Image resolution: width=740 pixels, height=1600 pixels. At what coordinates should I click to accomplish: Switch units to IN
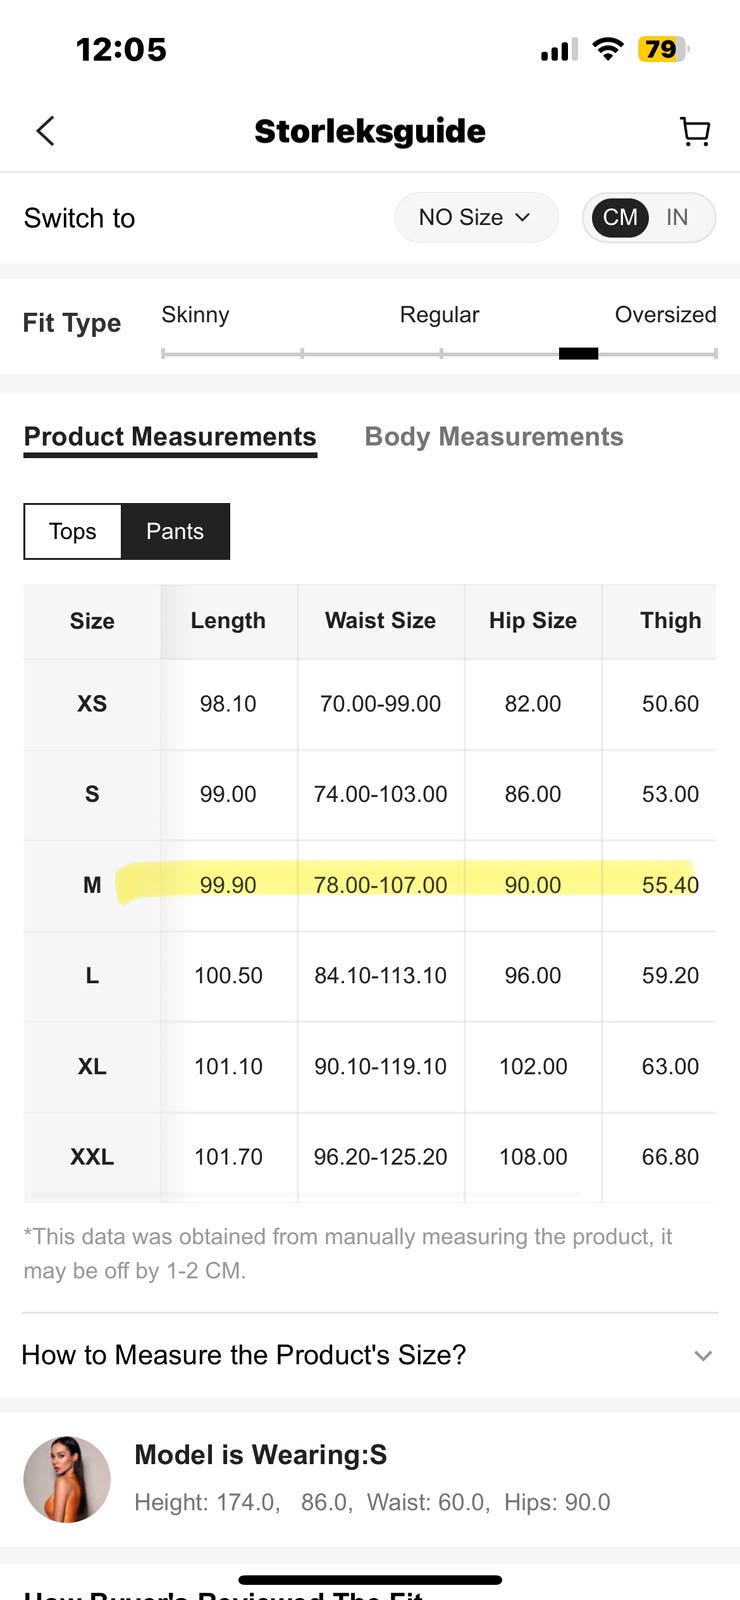point(677,217)
